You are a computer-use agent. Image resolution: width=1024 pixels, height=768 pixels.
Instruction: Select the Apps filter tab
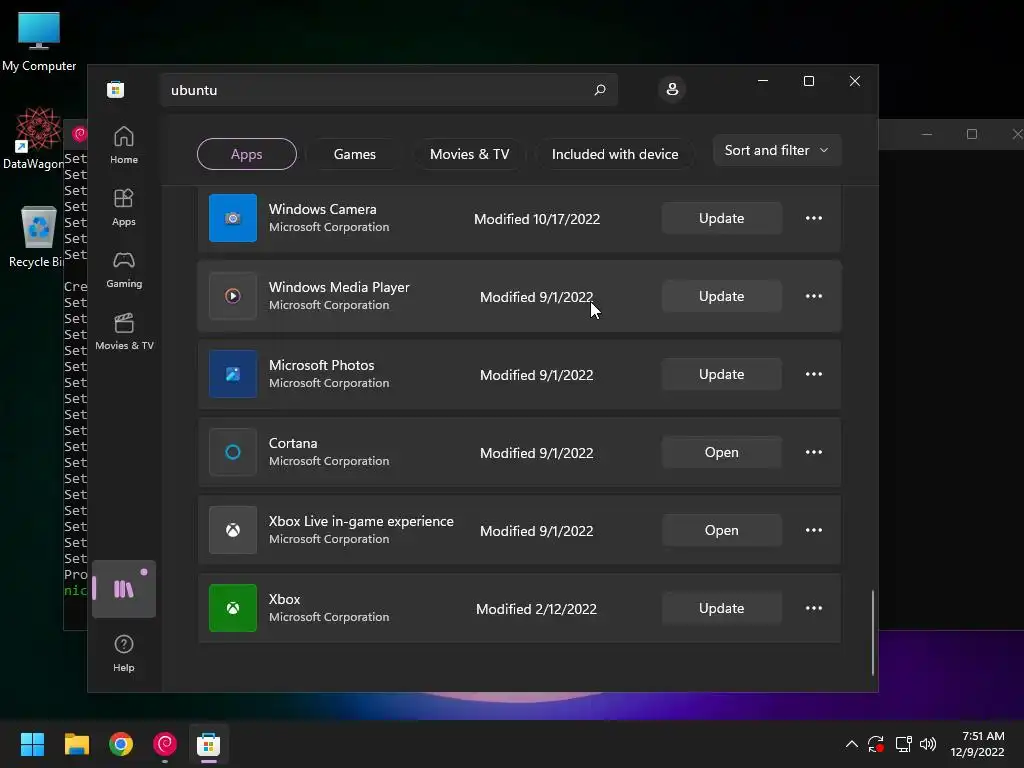pos(247,154)
